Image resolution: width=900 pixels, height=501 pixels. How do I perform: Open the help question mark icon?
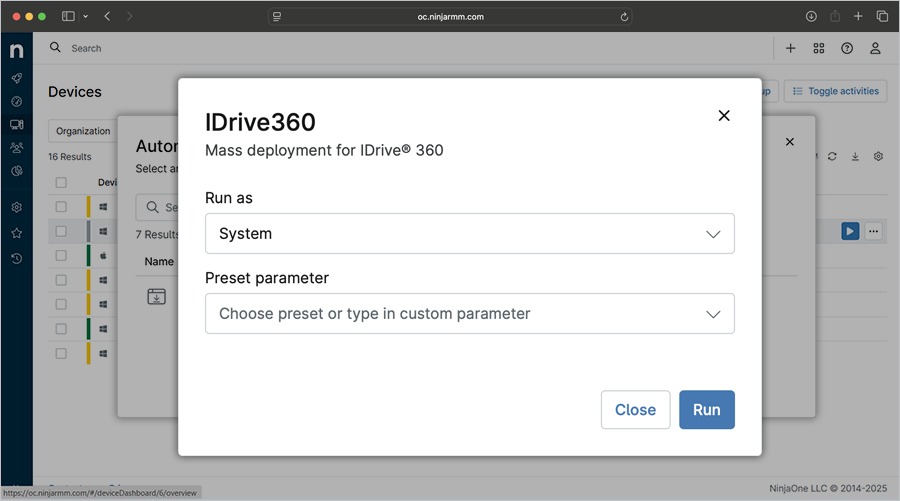(x=847, y=48)
